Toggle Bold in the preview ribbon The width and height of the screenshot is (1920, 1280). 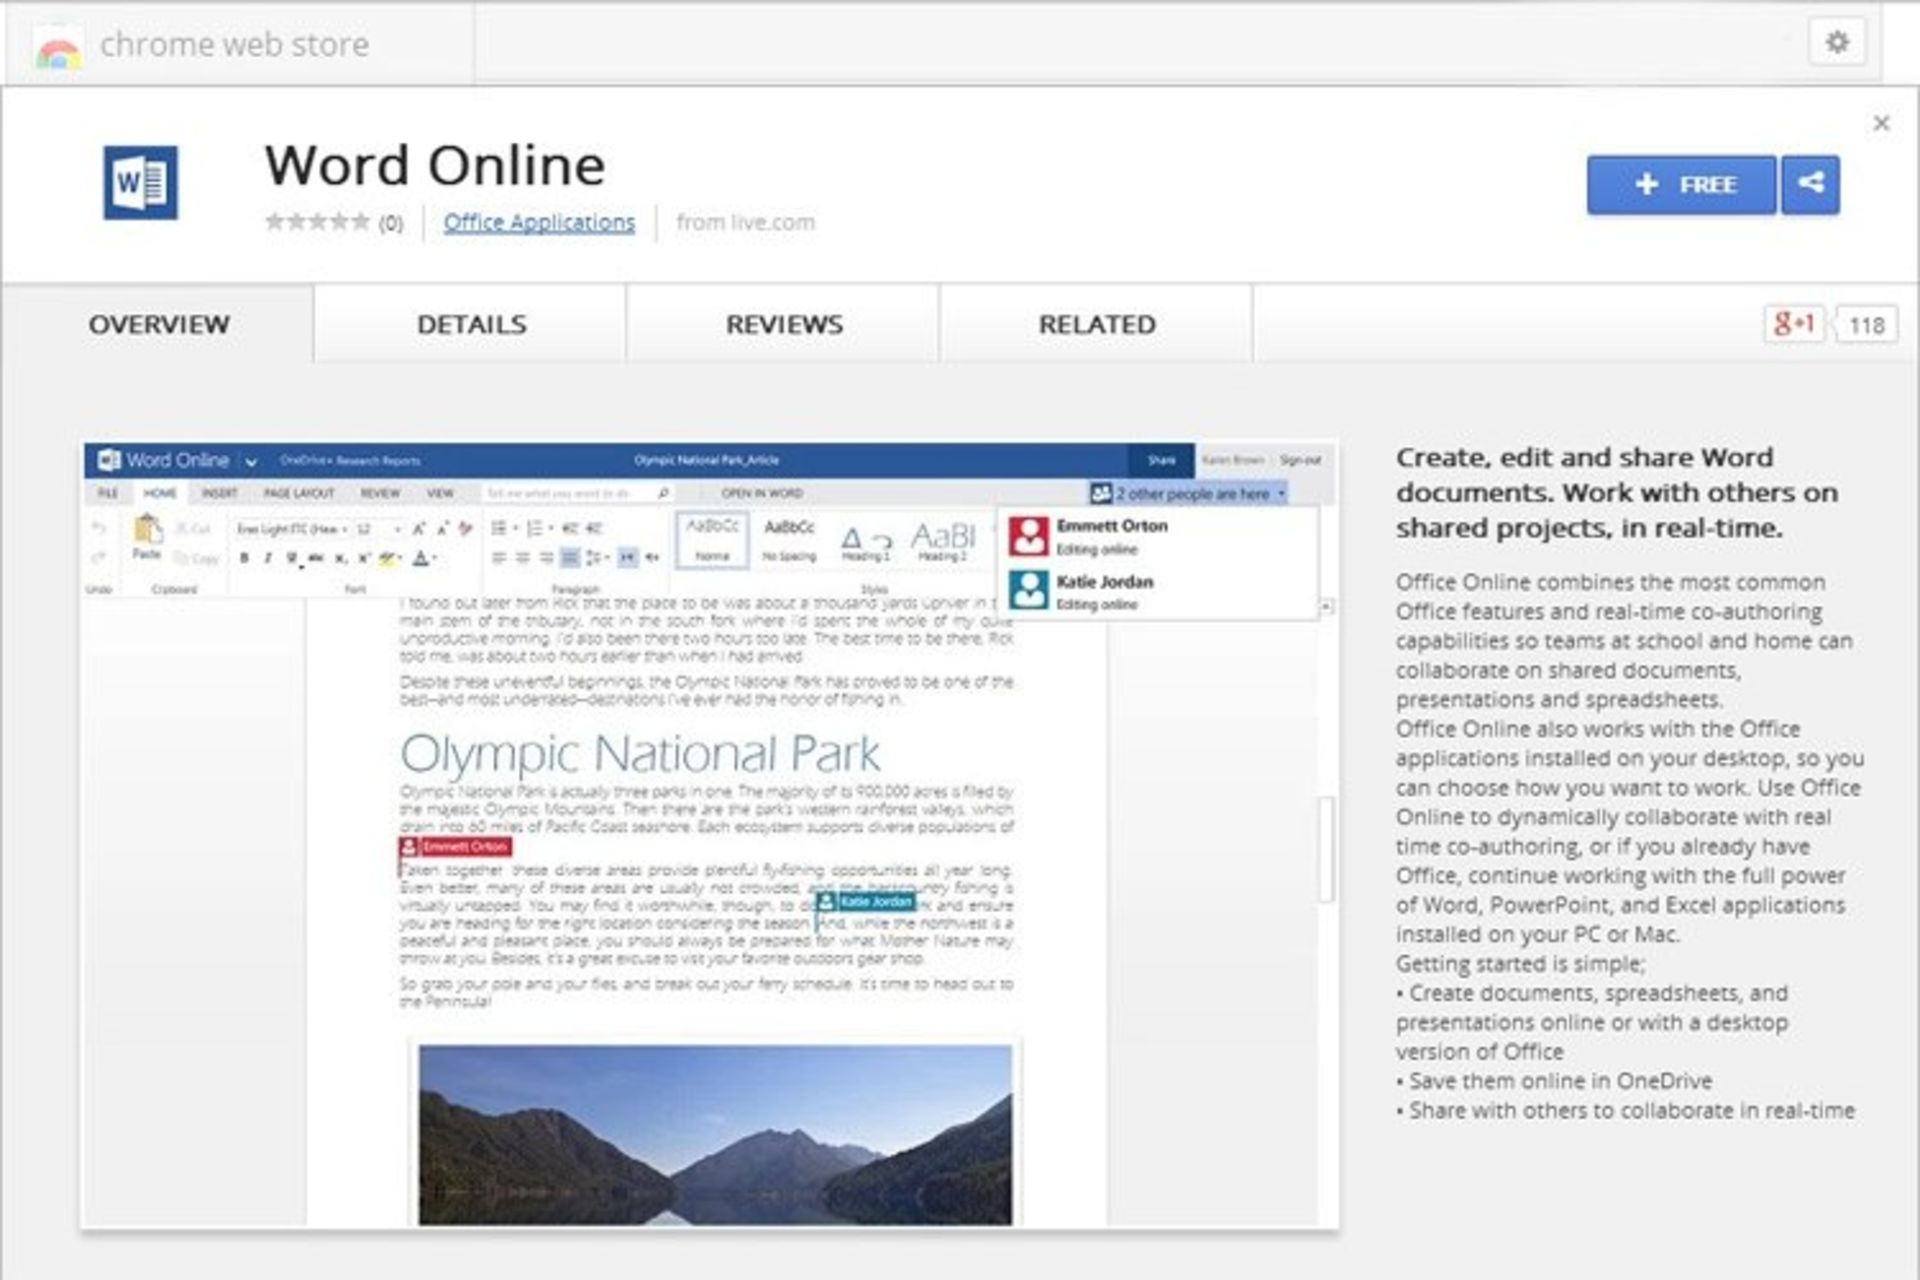pos(244,558)
